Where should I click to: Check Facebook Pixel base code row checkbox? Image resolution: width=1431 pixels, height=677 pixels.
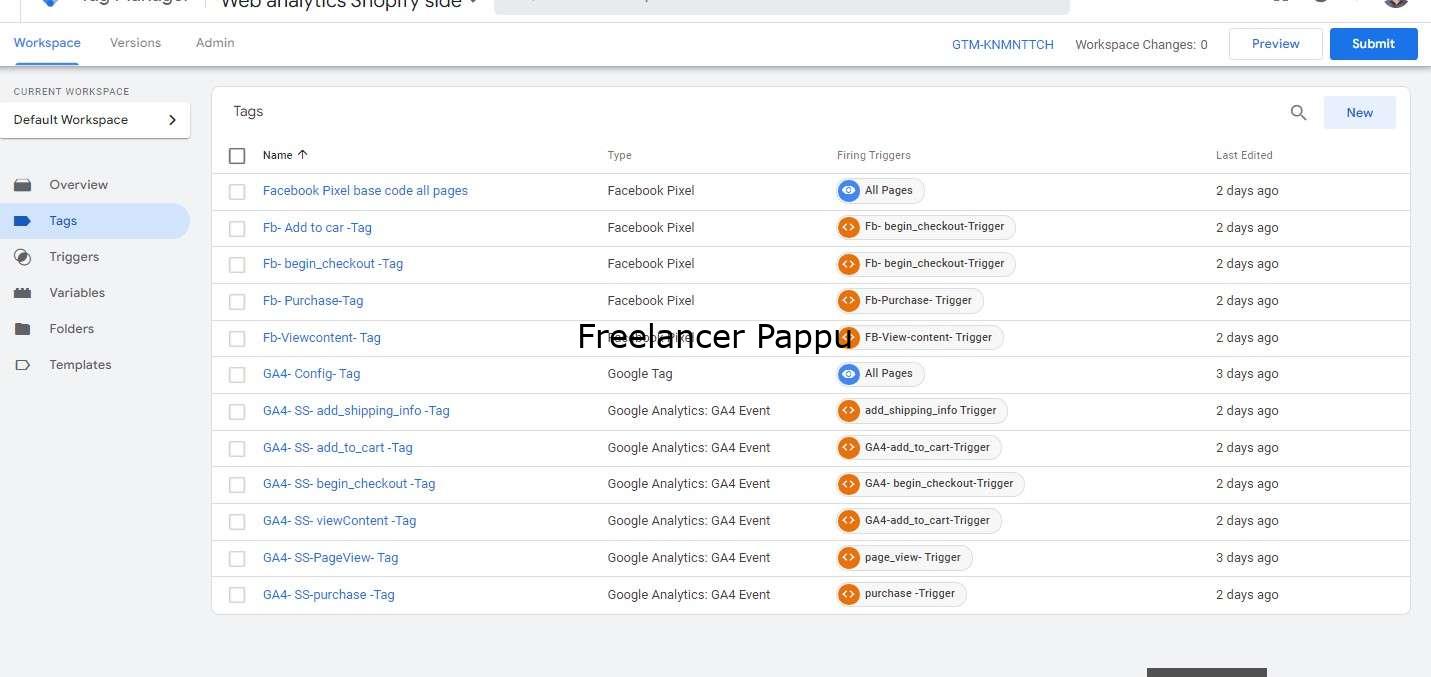[237, 192]
